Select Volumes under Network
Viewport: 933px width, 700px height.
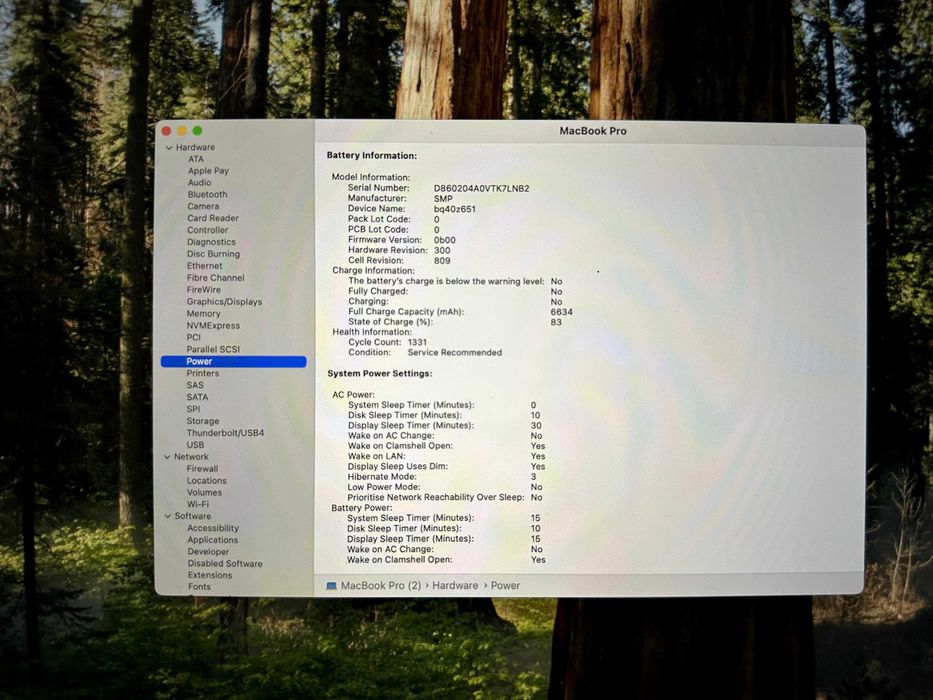click(x=204, y=492)
